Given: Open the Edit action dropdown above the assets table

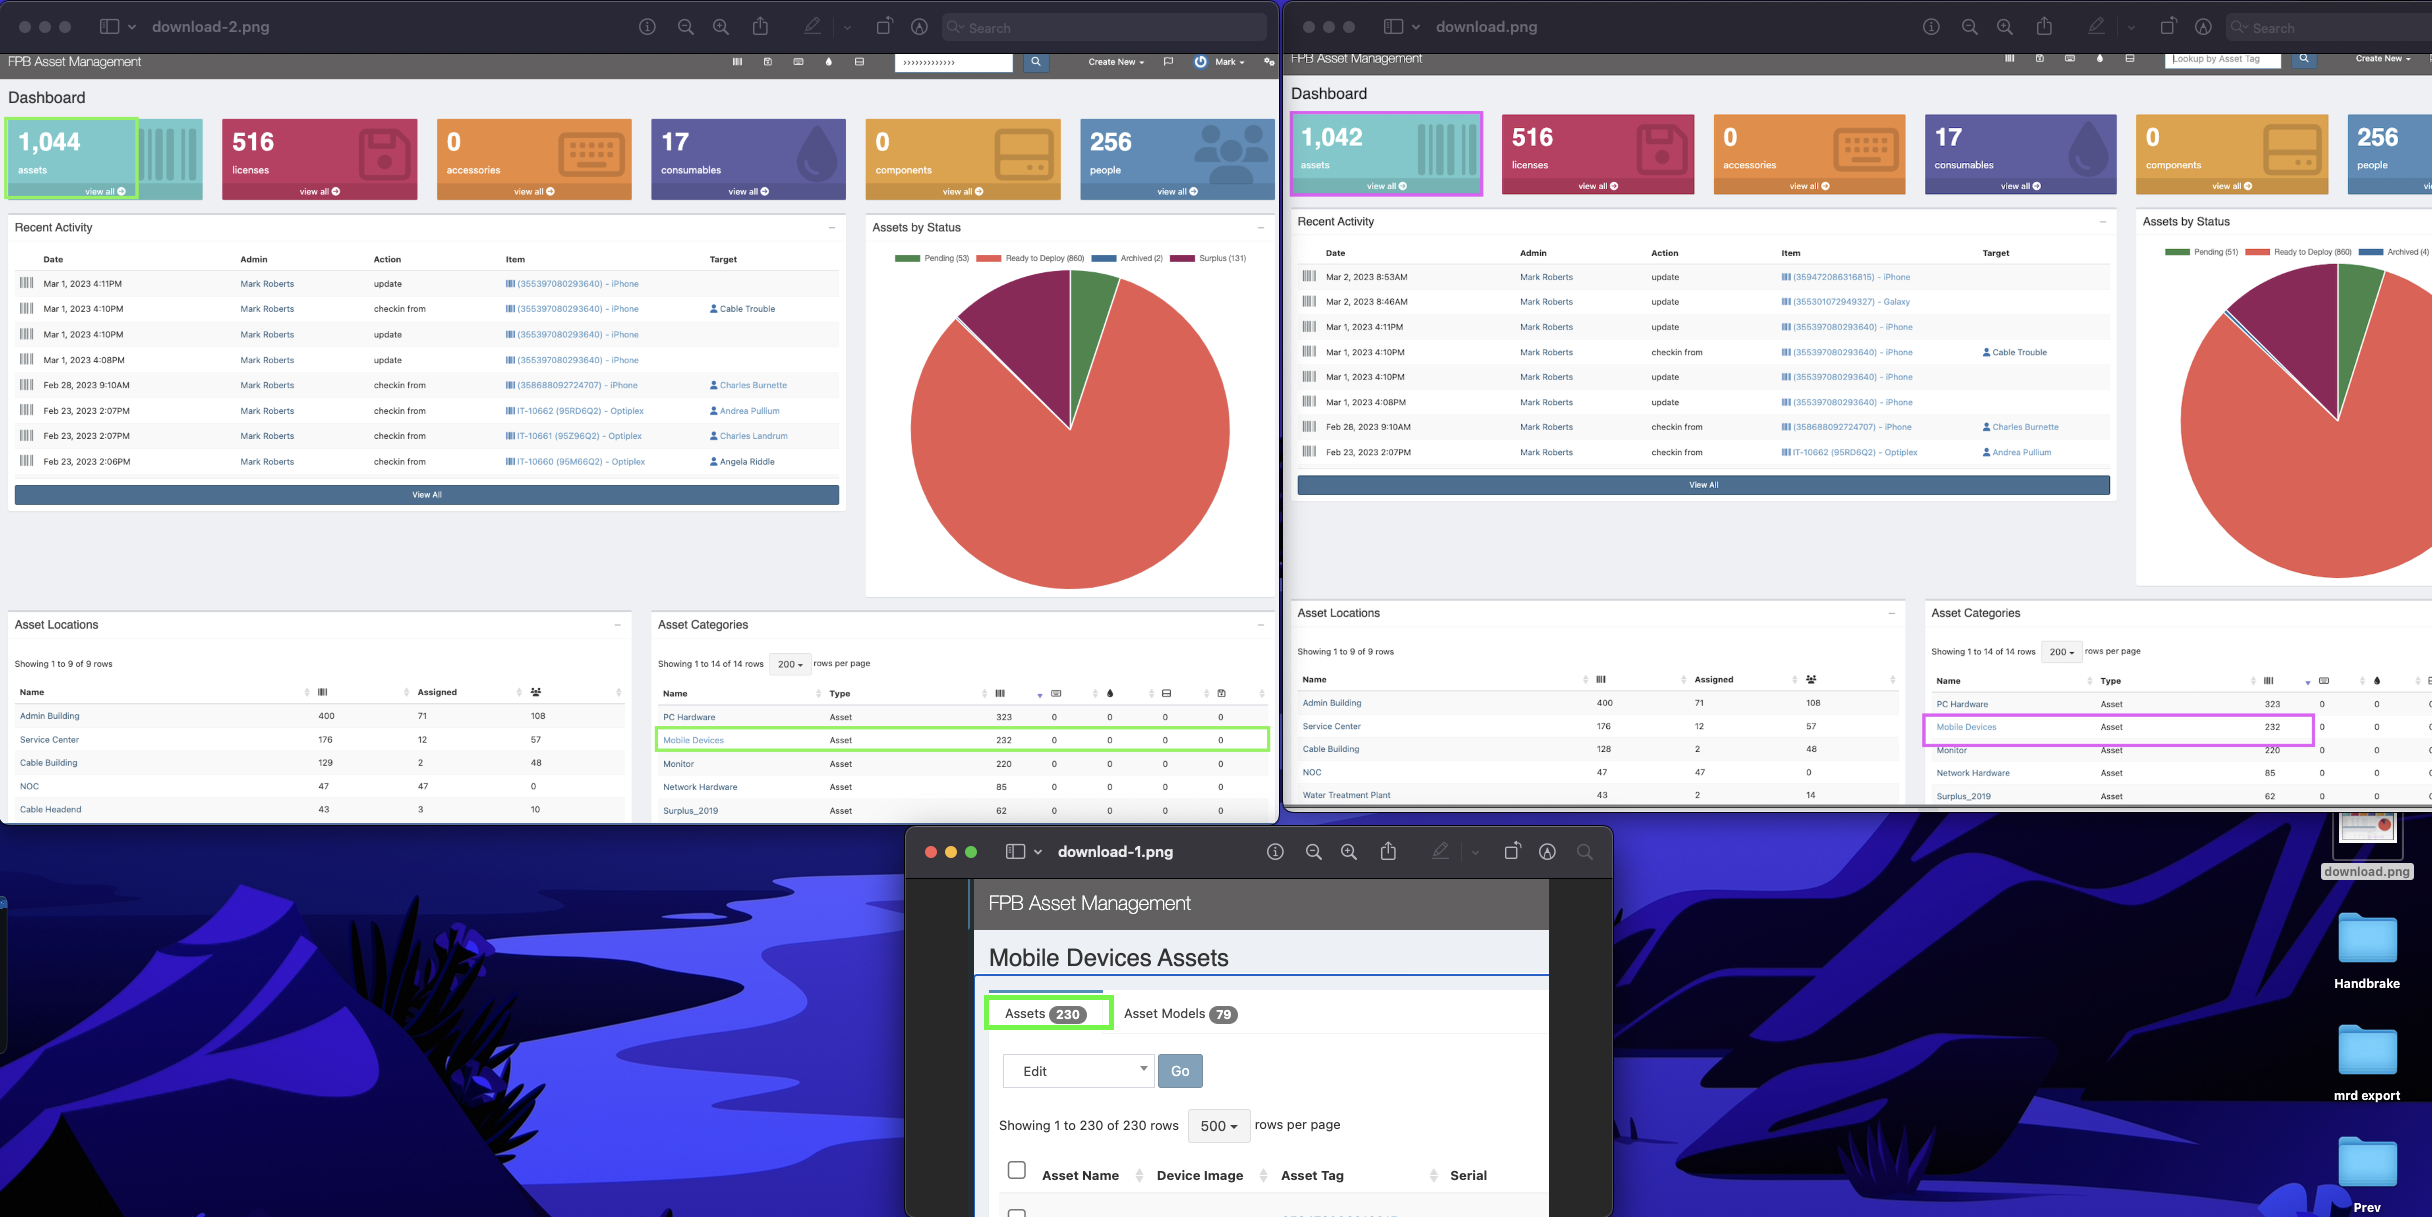Looking at the screenshot, I should (1078, 1070).
